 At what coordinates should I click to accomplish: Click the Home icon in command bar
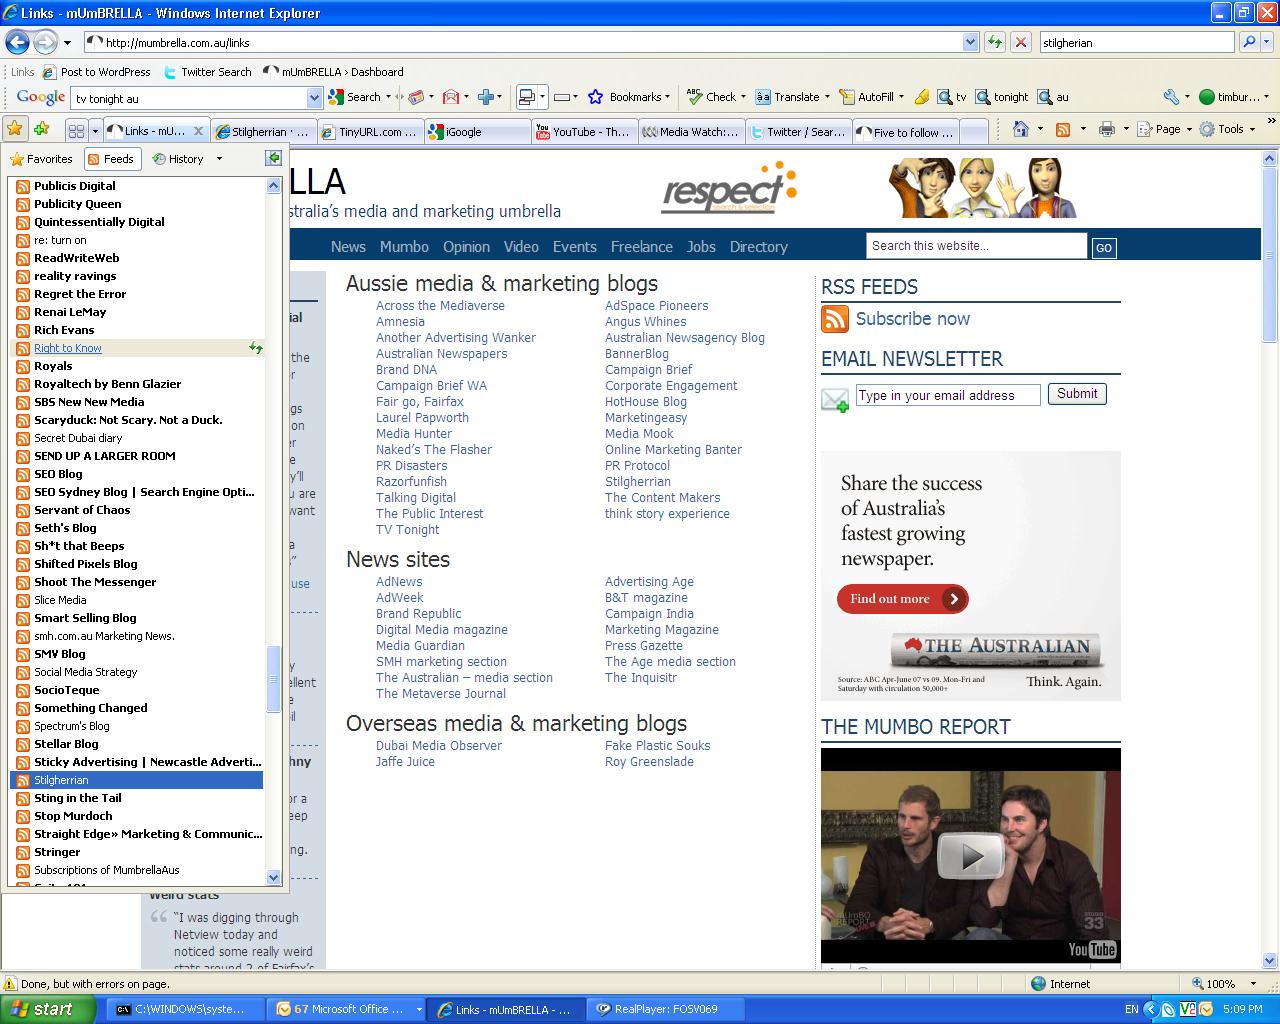click(1021, 129)
